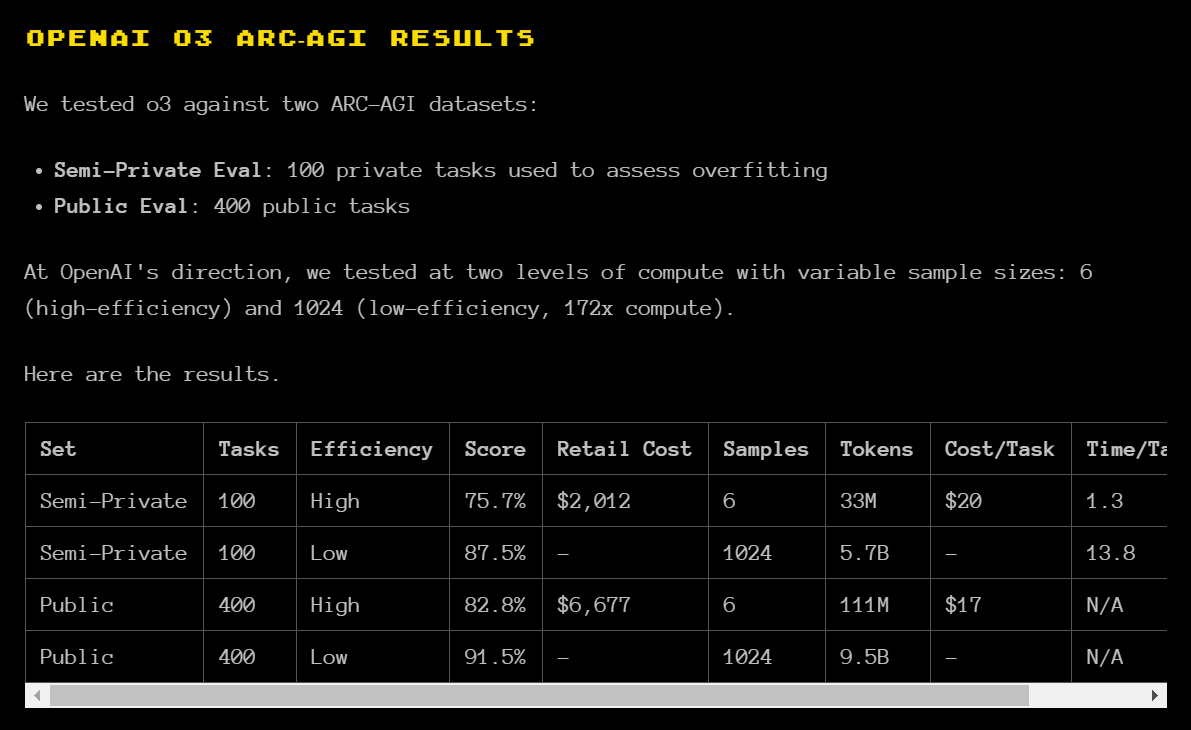Click the 'Tasks' column header
Viewport: 1191px width, 730px height.
[x=250, y=449]
